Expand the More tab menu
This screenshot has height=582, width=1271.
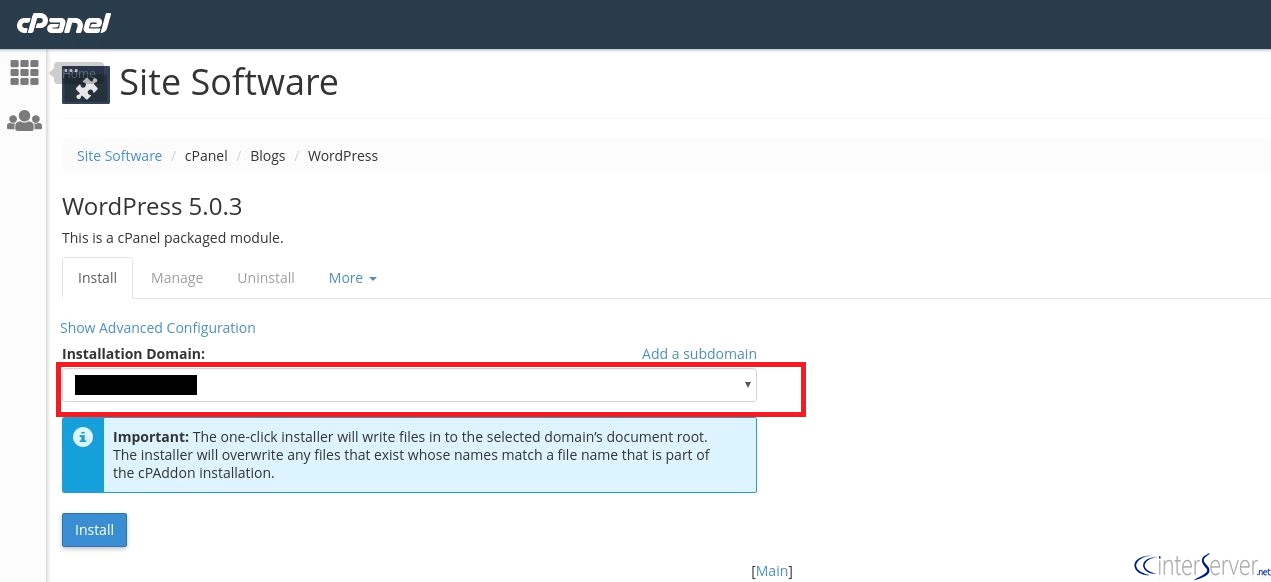pos(352,278)
